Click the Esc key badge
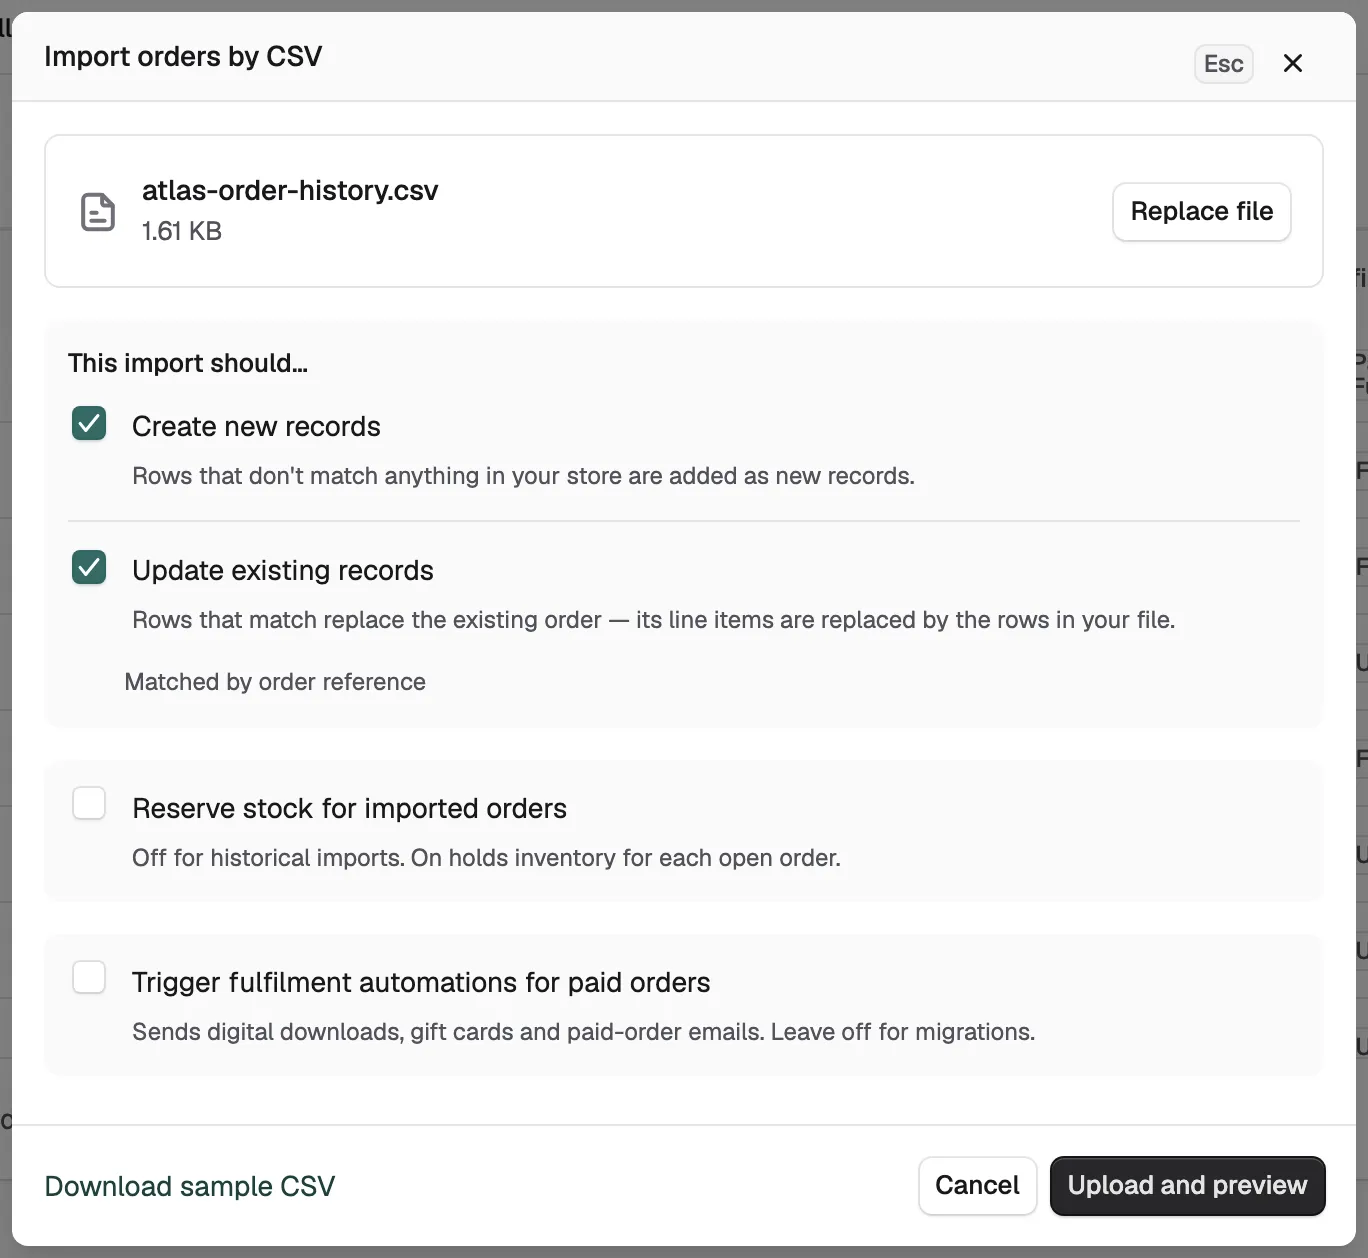Viewport: 1368px width, 1258px height. coord(1224,64)
